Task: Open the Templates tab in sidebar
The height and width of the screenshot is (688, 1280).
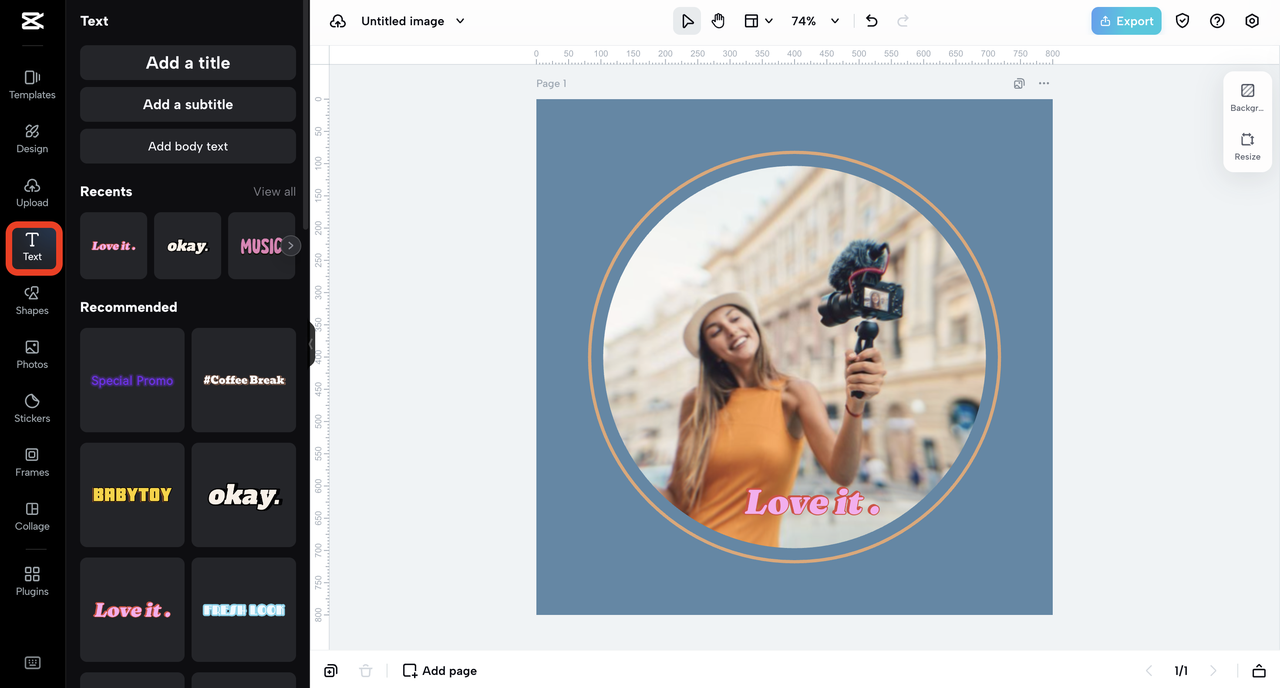Action: (32, 84)
